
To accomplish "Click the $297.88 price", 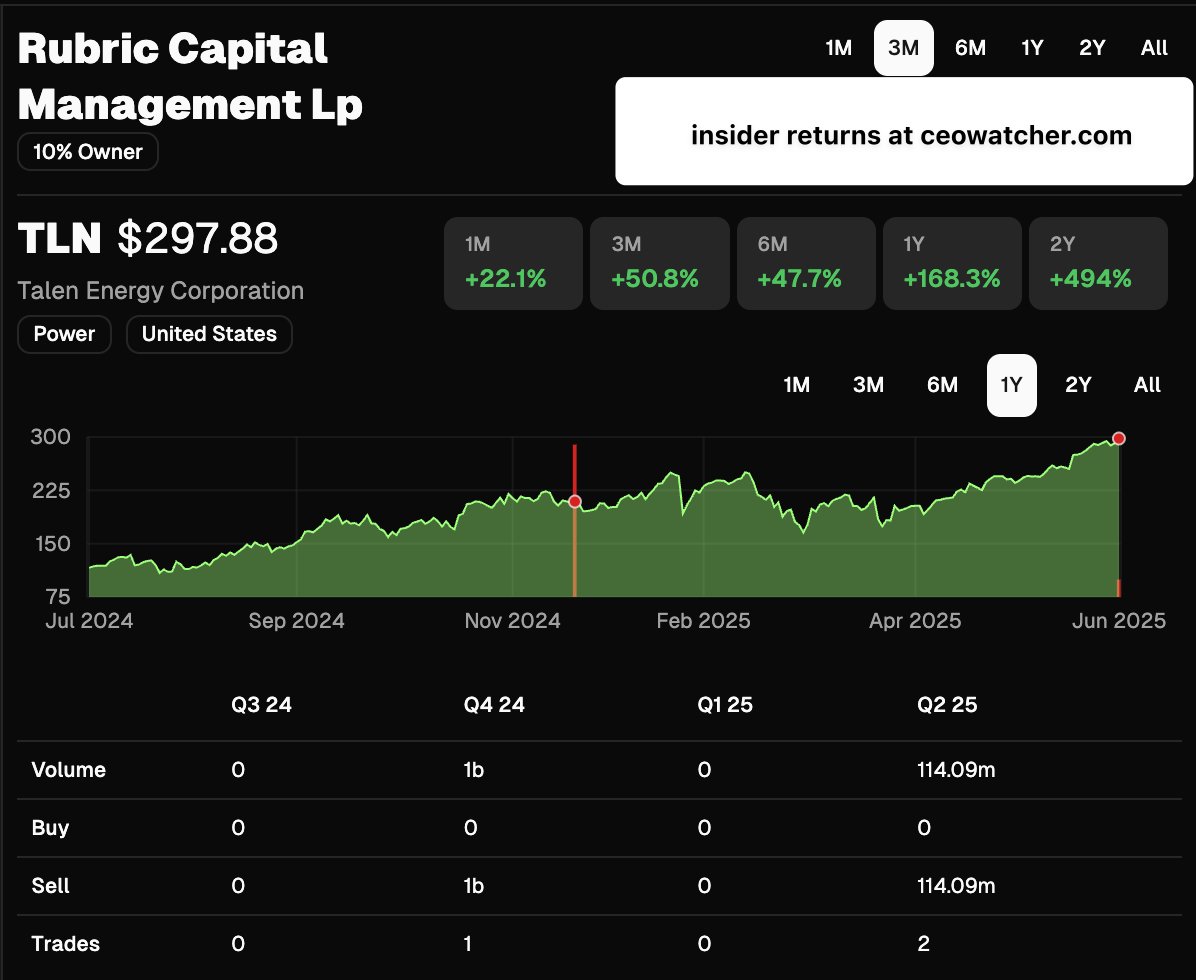I will [x=198, y=238].
